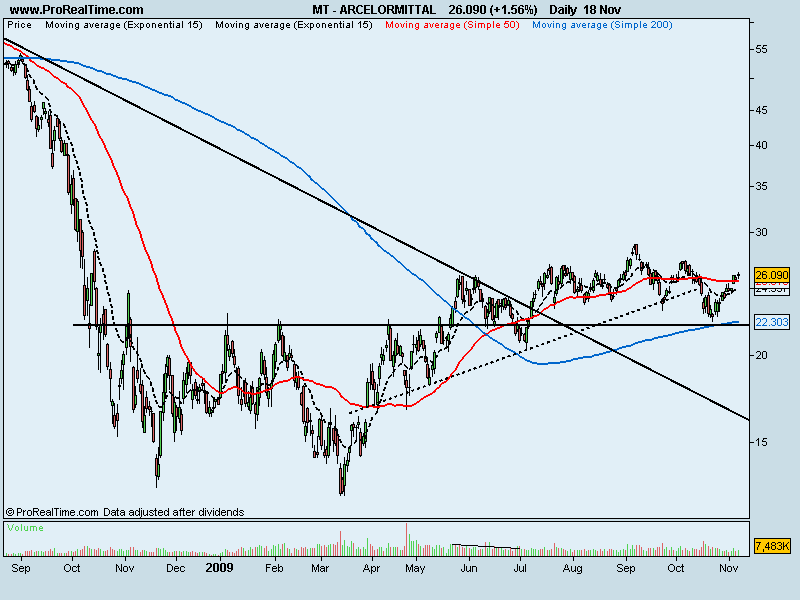
Task: Click the green Volume panel label
Action: (26, 528)
